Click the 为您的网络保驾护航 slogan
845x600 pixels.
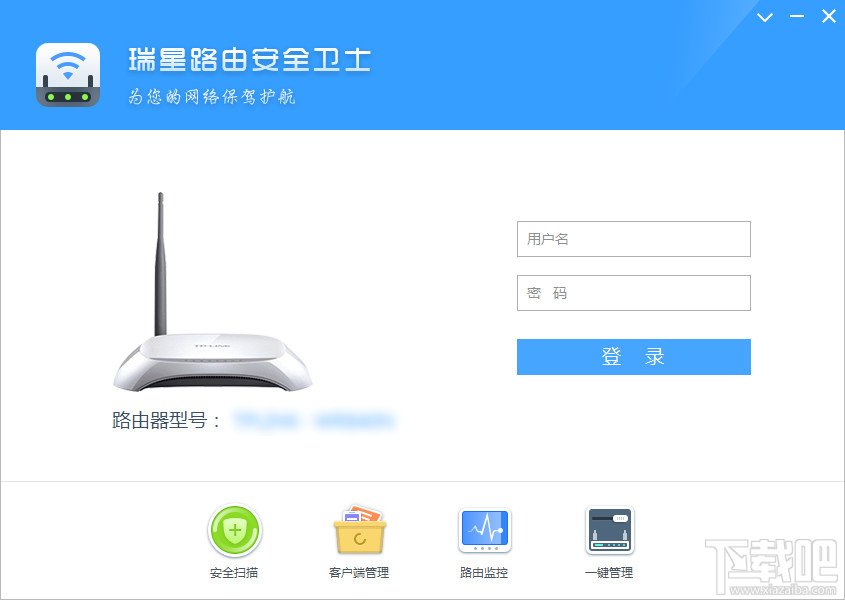click(212, 97)
